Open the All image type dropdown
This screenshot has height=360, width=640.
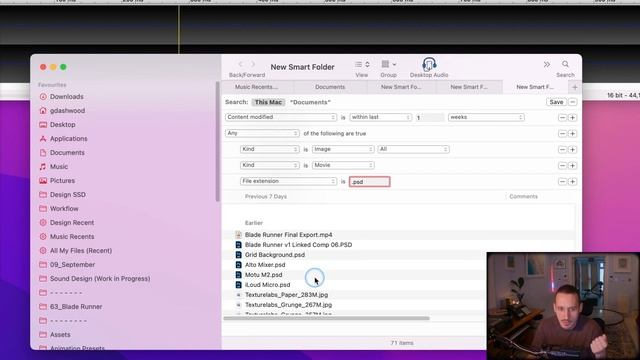[413, 149]
